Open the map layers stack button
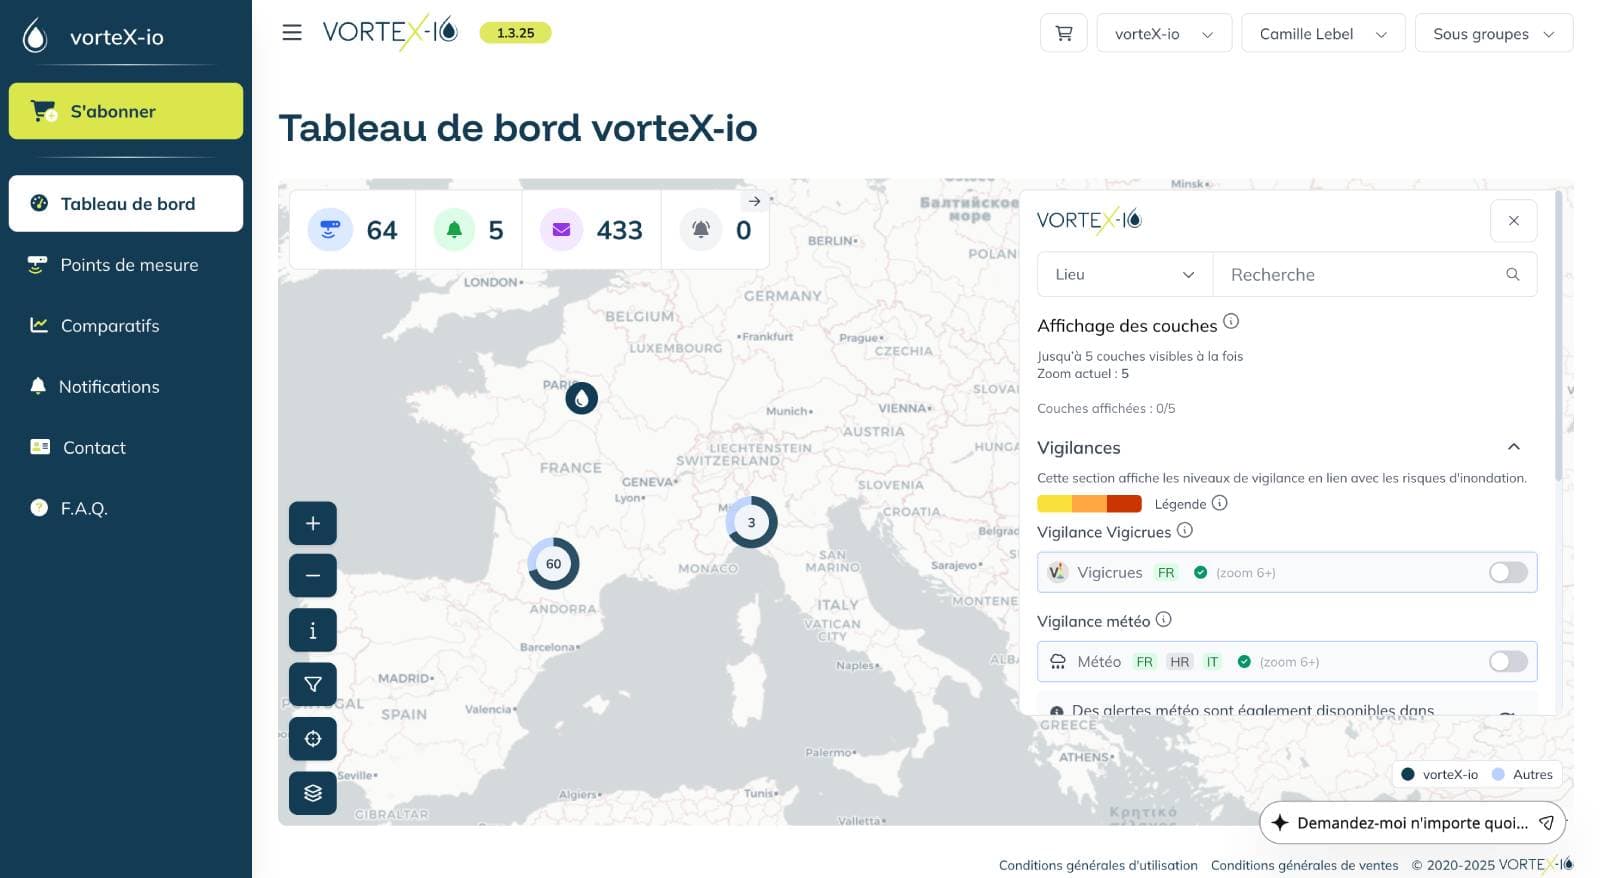 click(313, 793)
